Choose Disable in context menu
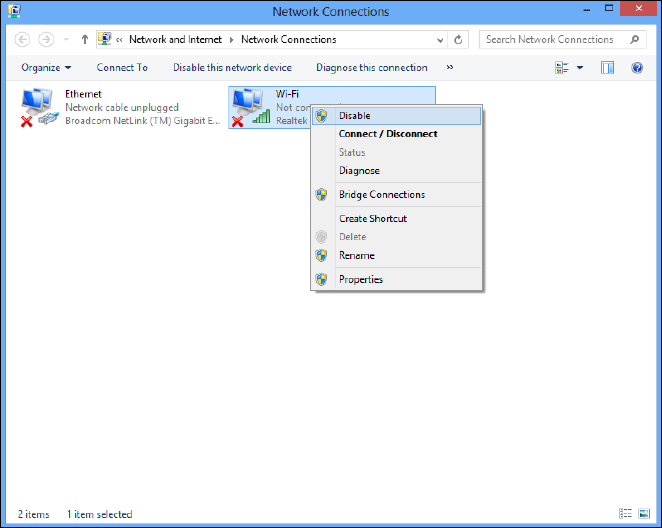This screenshot has width=662, height=528. pyautogui.click(x=396, y=116)
